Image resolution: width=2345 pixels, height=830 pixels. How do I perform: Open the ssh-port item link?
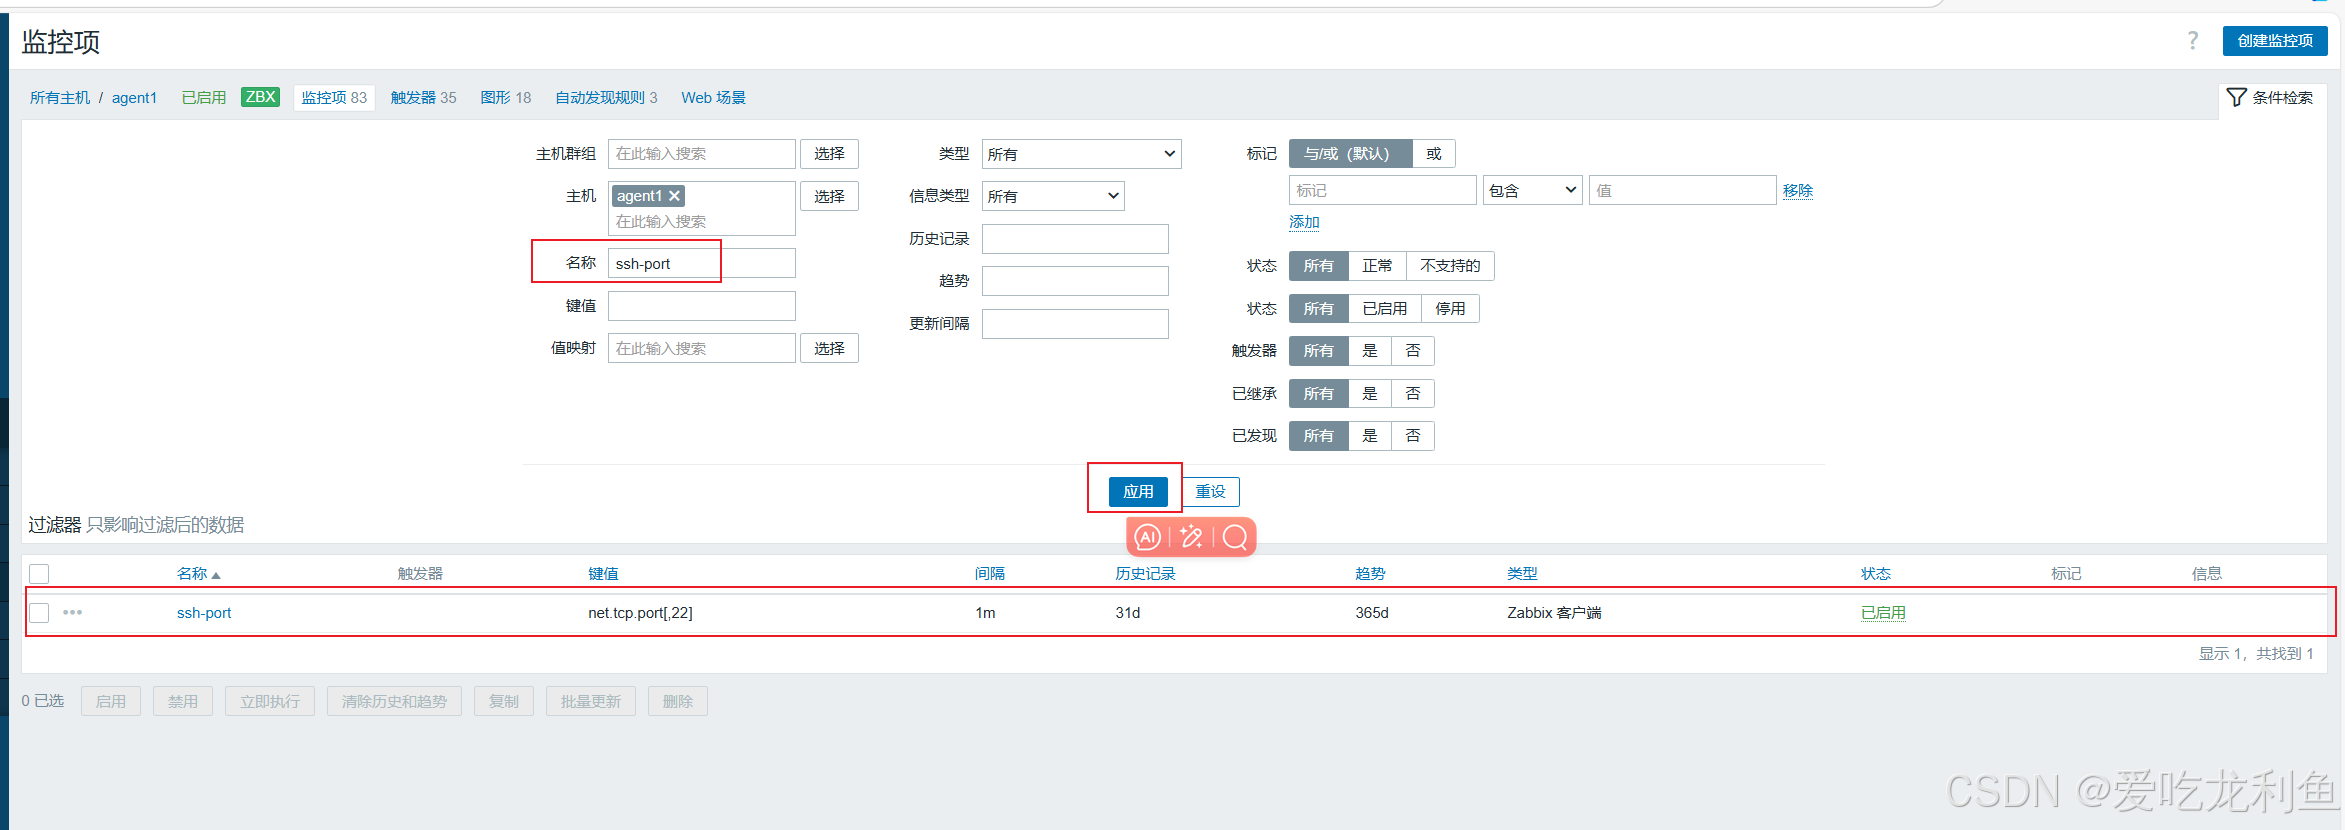point(204,612)
